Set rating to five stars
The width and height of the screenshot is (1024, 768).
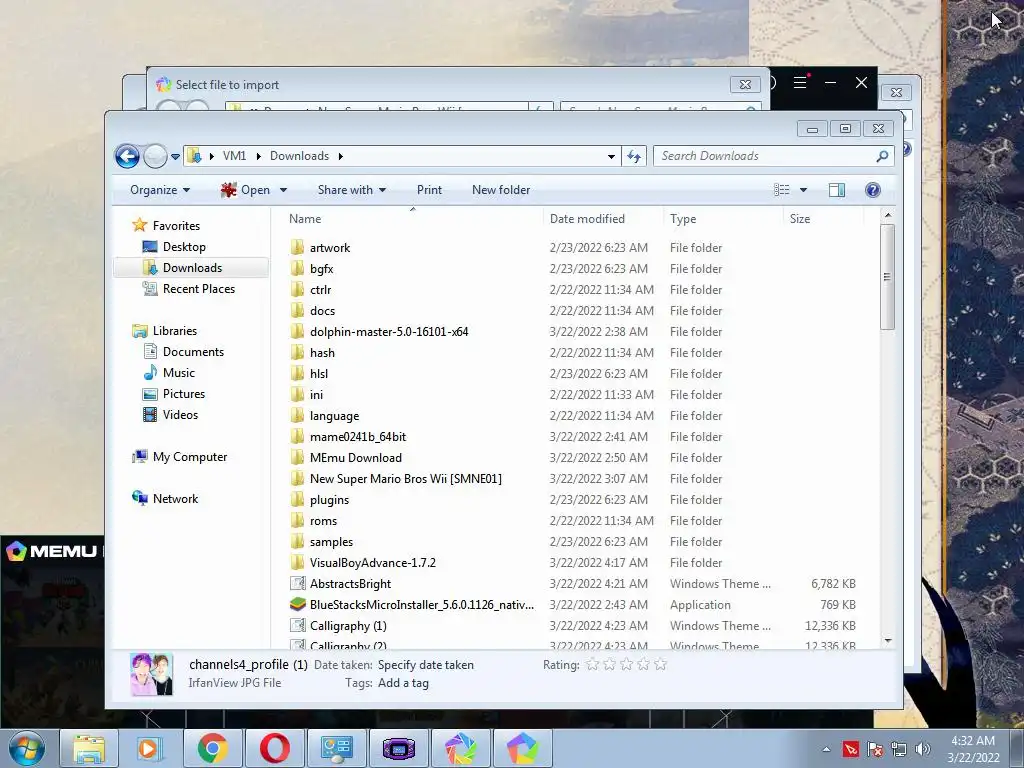[x=660, y=664]
